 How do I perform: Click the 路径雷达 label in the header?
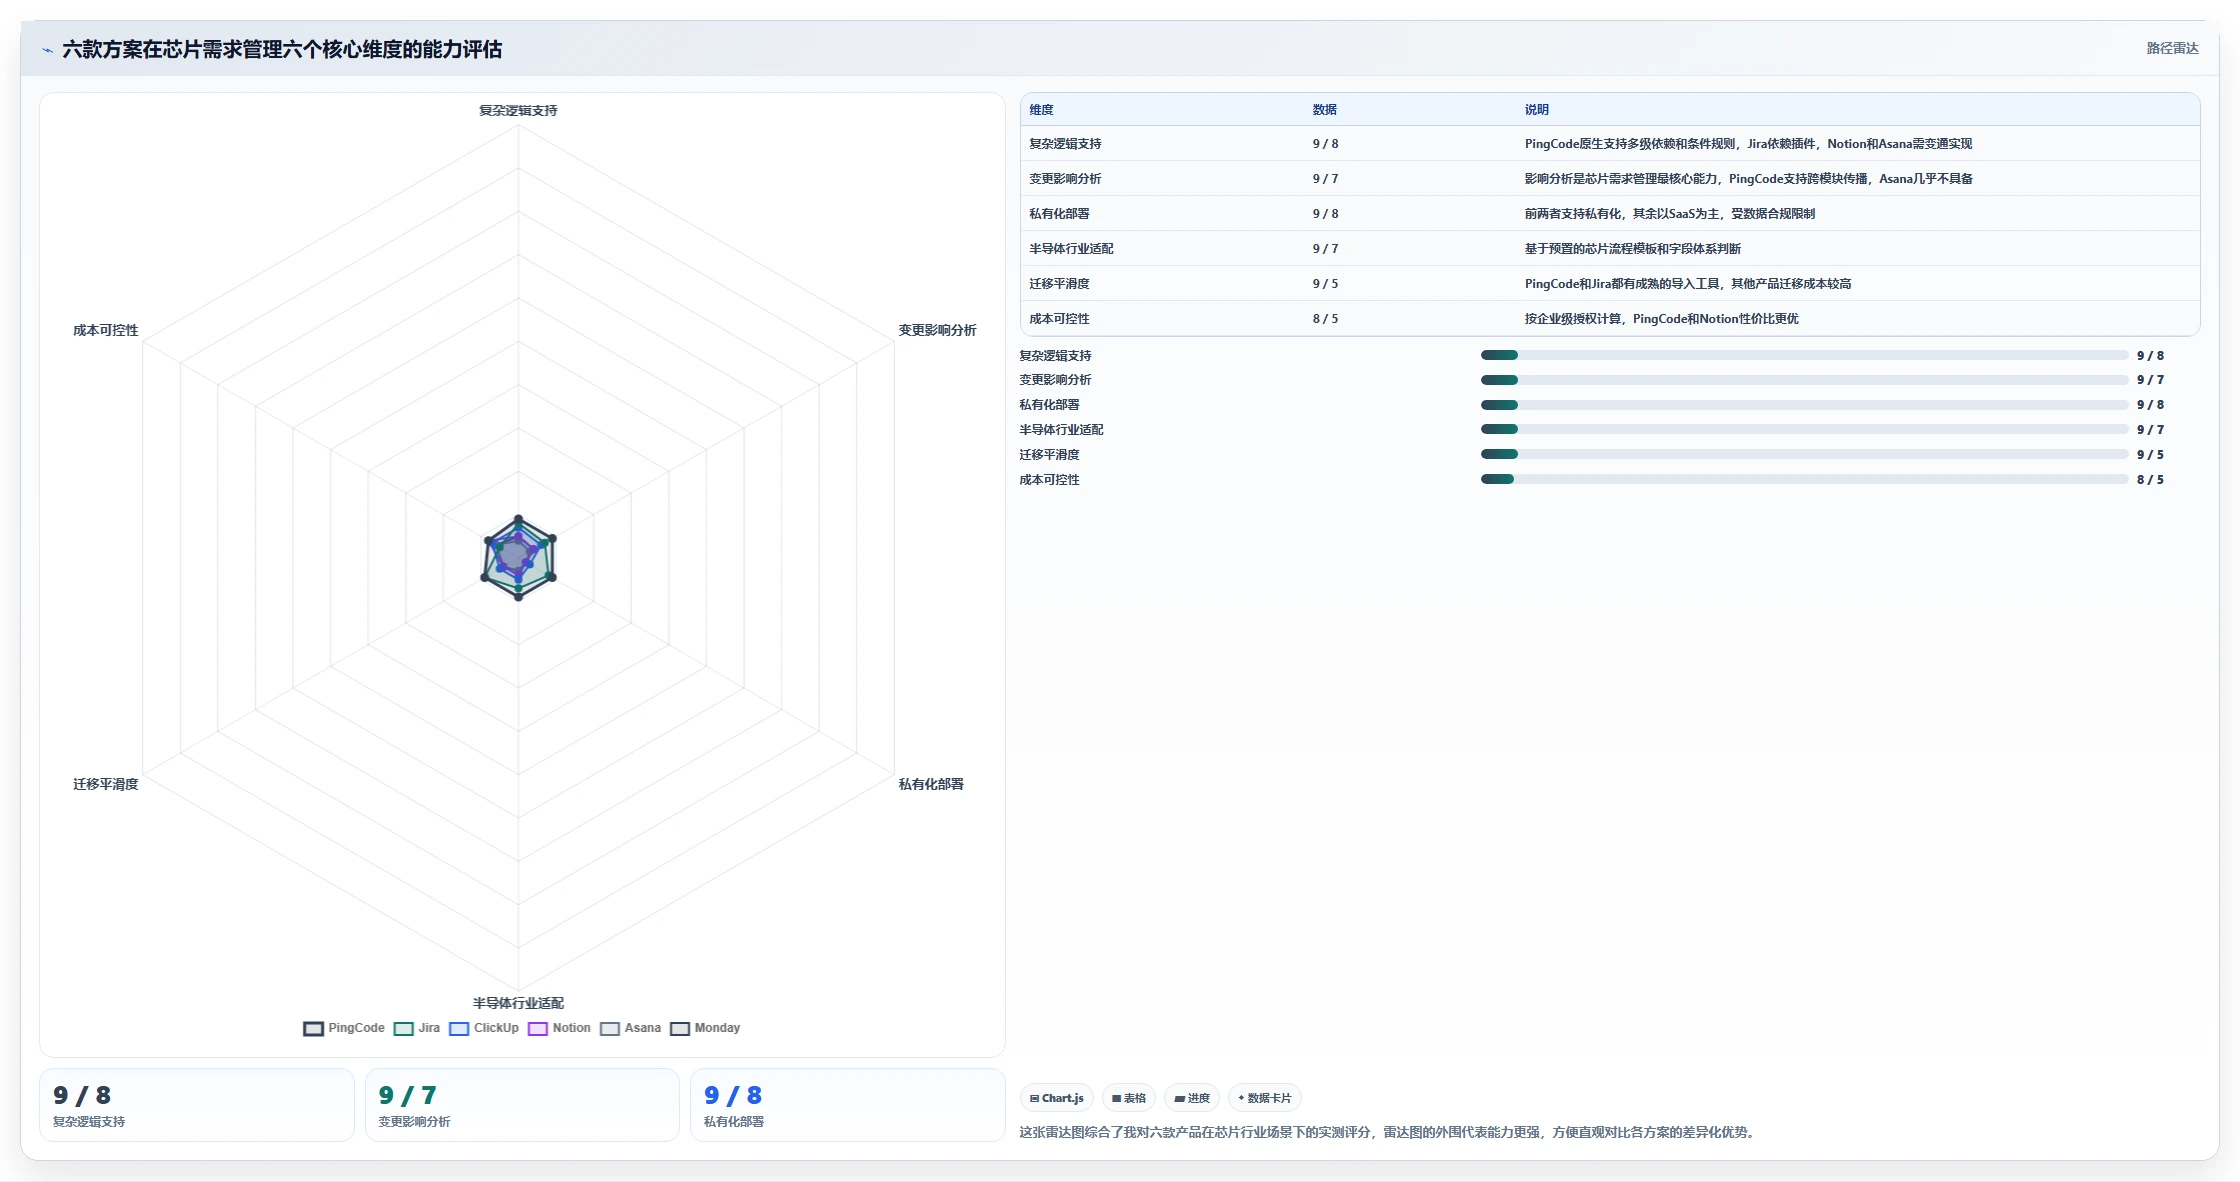(2172, 48)
